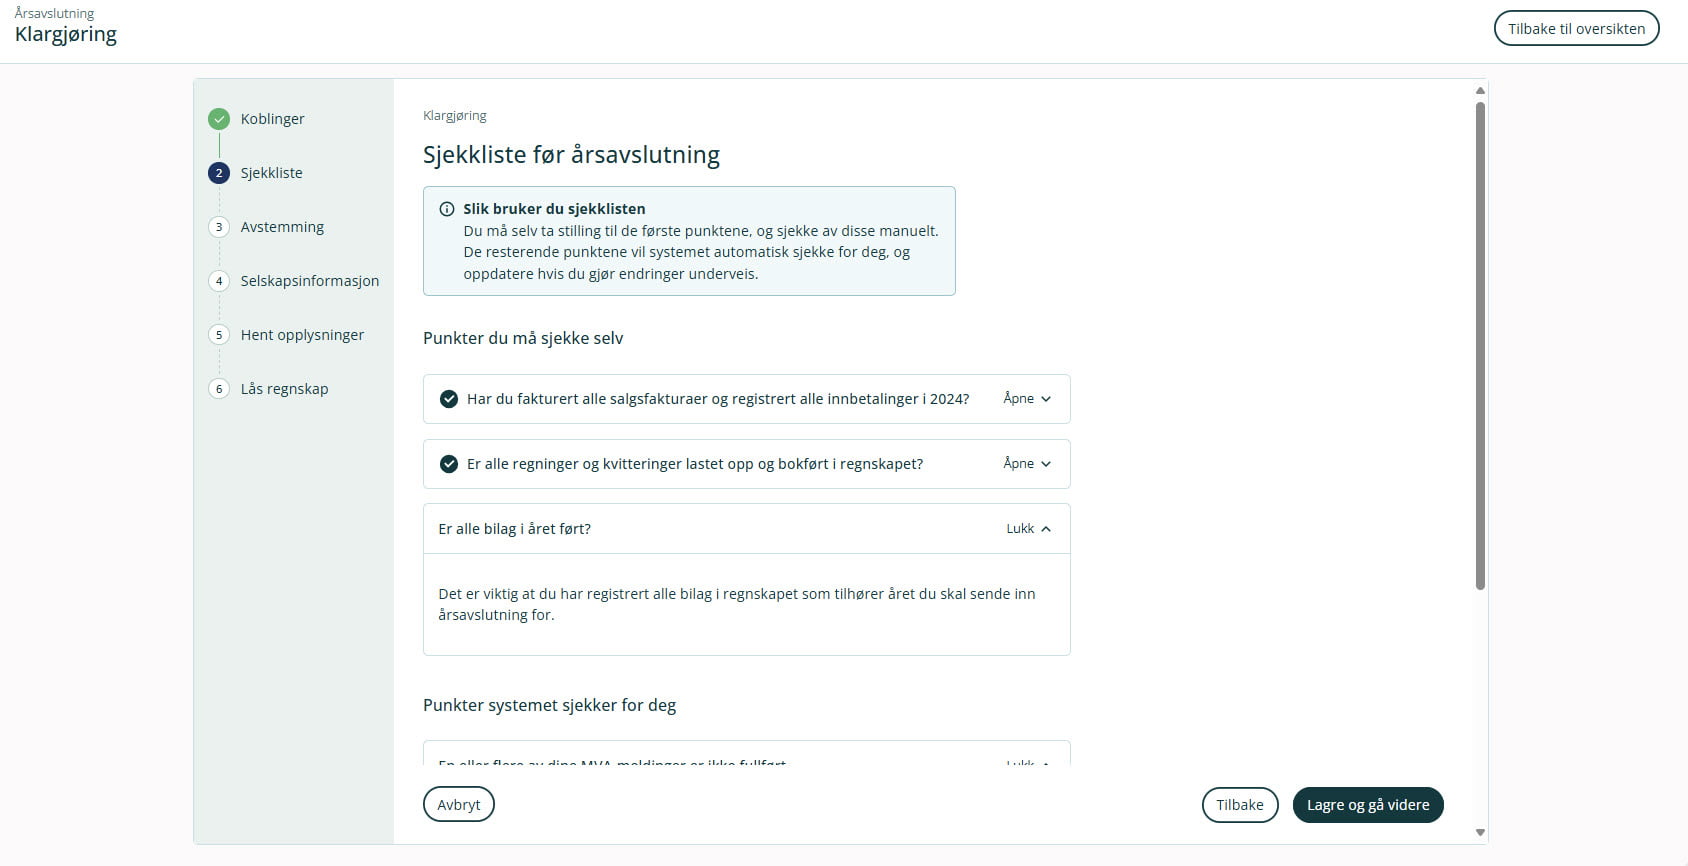Go to the Avstemming step
This screenshot has height=866, width=1688.
coord(282,227)
